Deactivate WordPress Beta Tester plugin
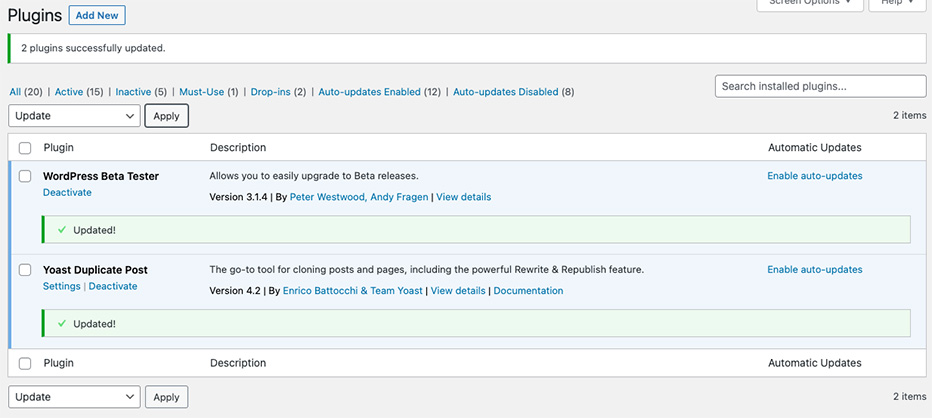Viewport: 932px width, 418px height. tap(67, 192)
